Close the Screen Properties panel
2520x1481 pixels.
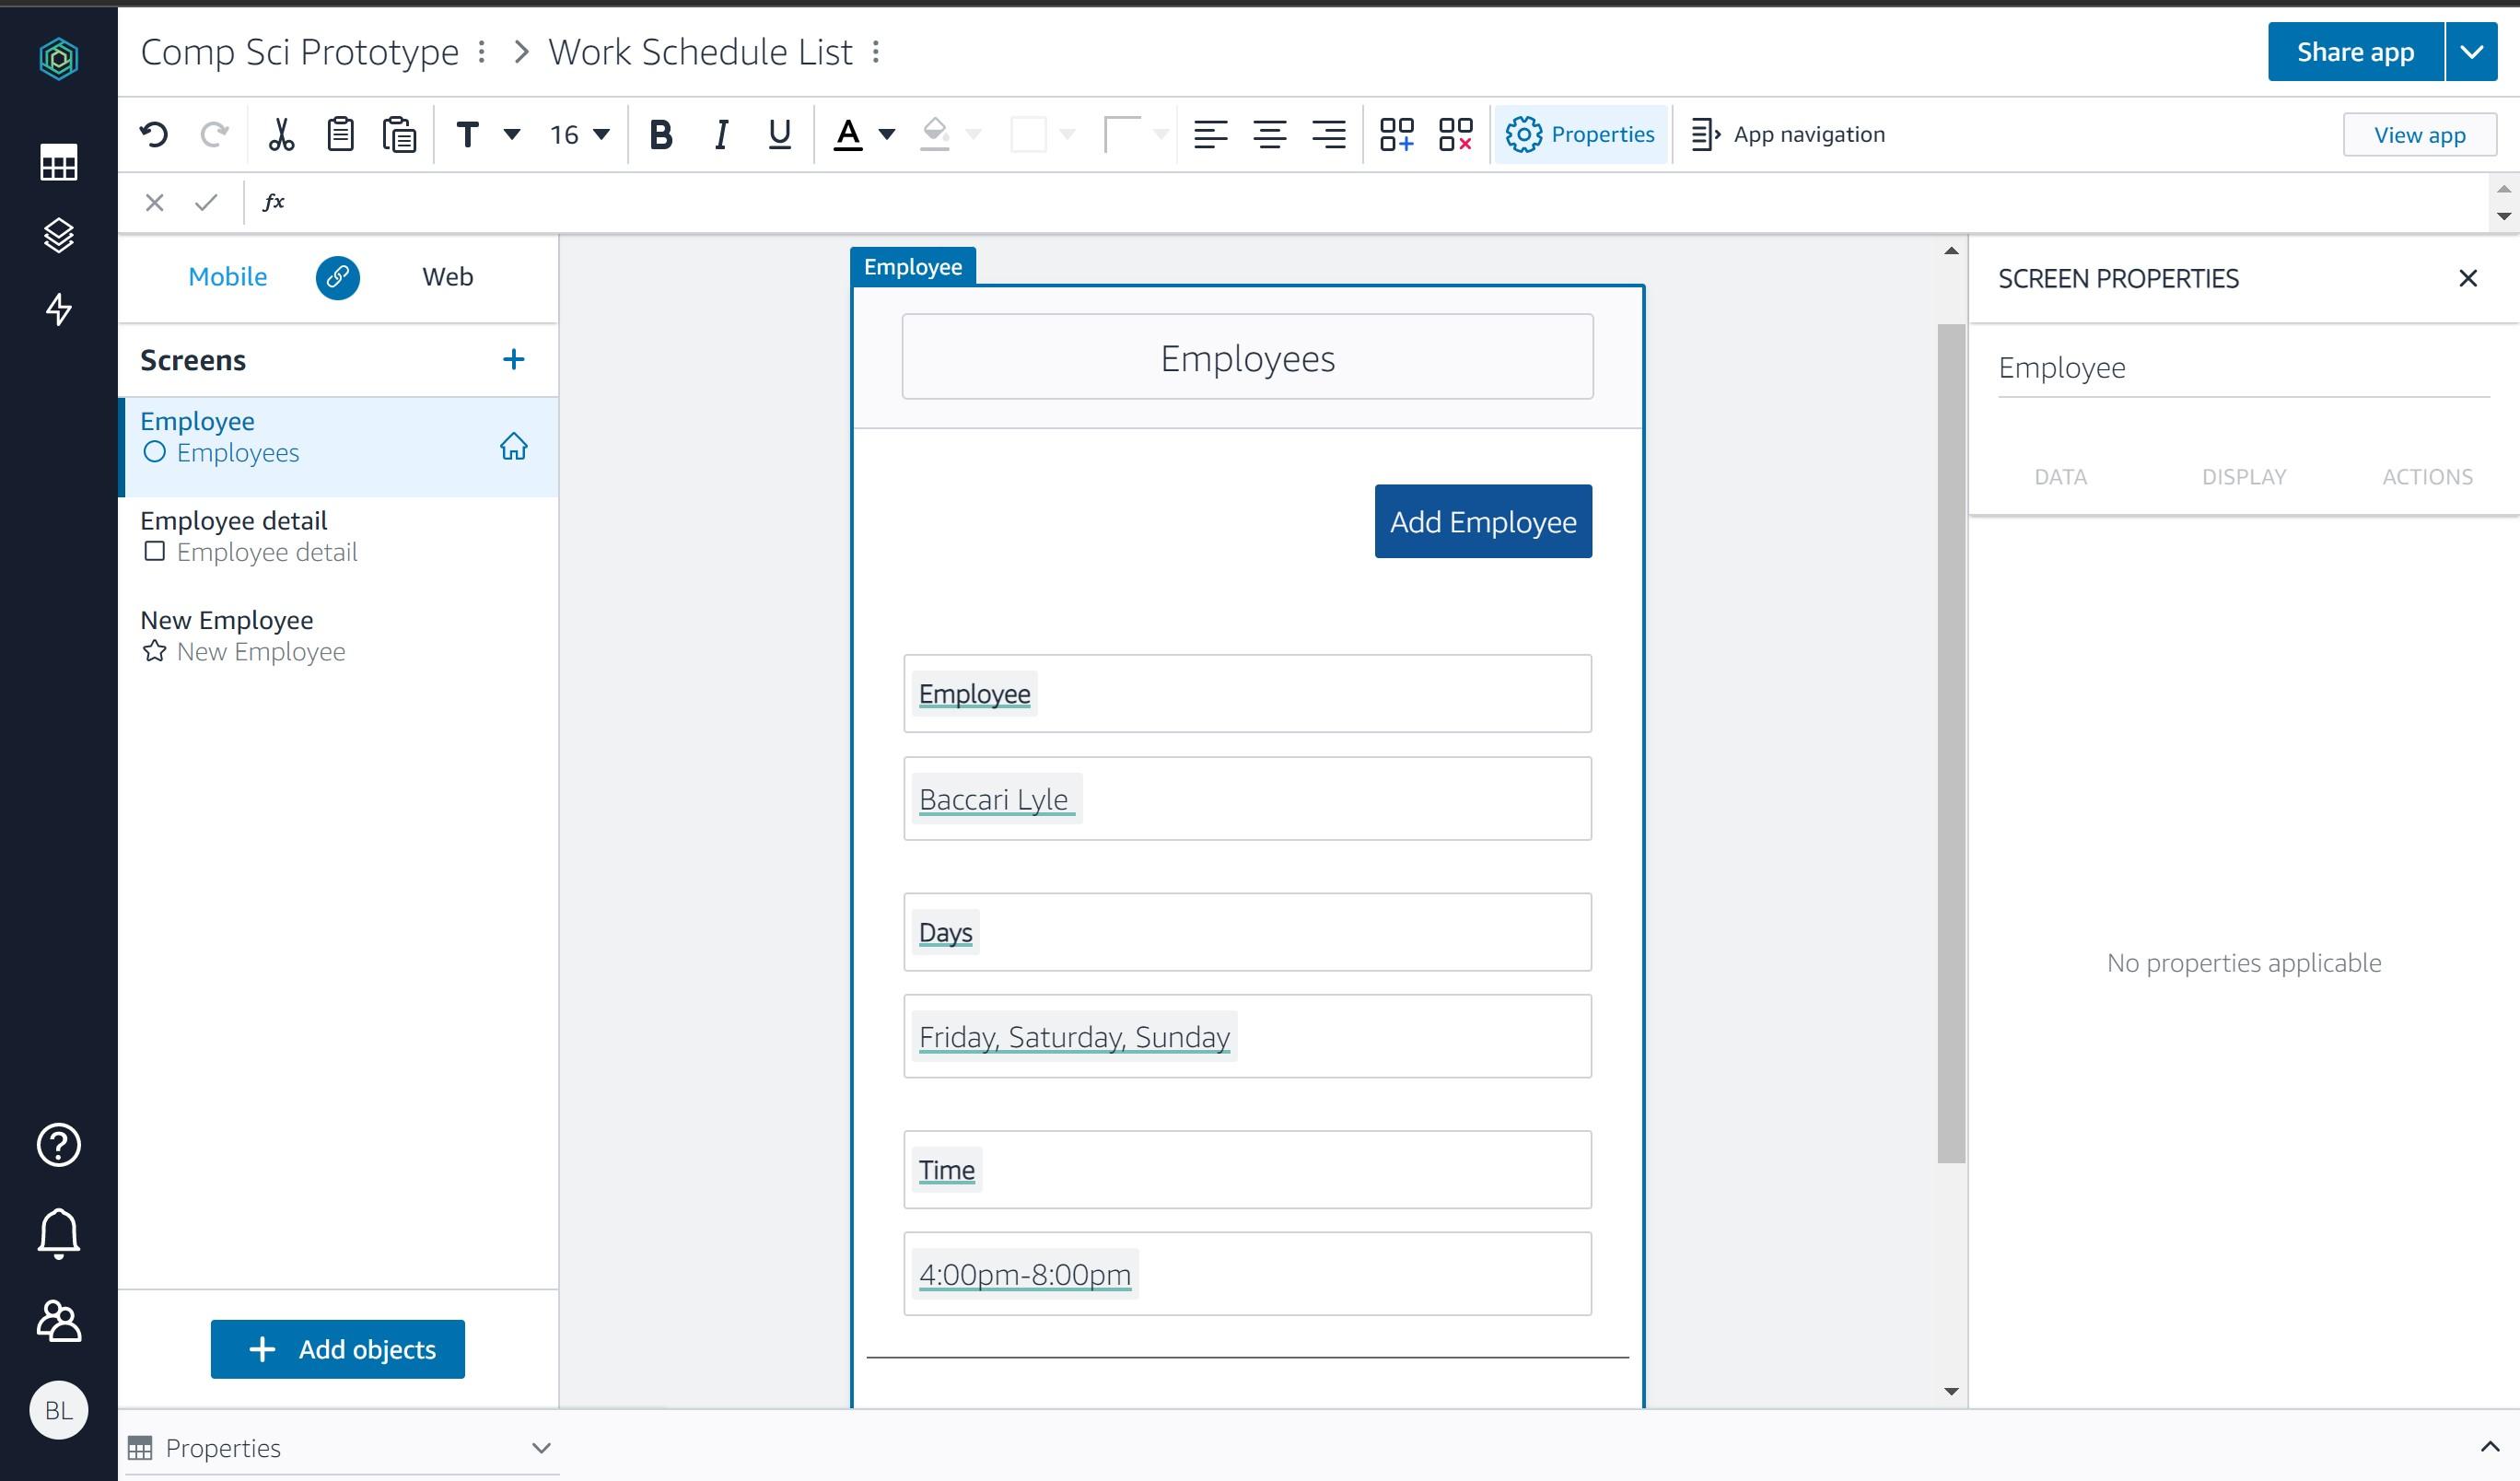coord(2468,278)
